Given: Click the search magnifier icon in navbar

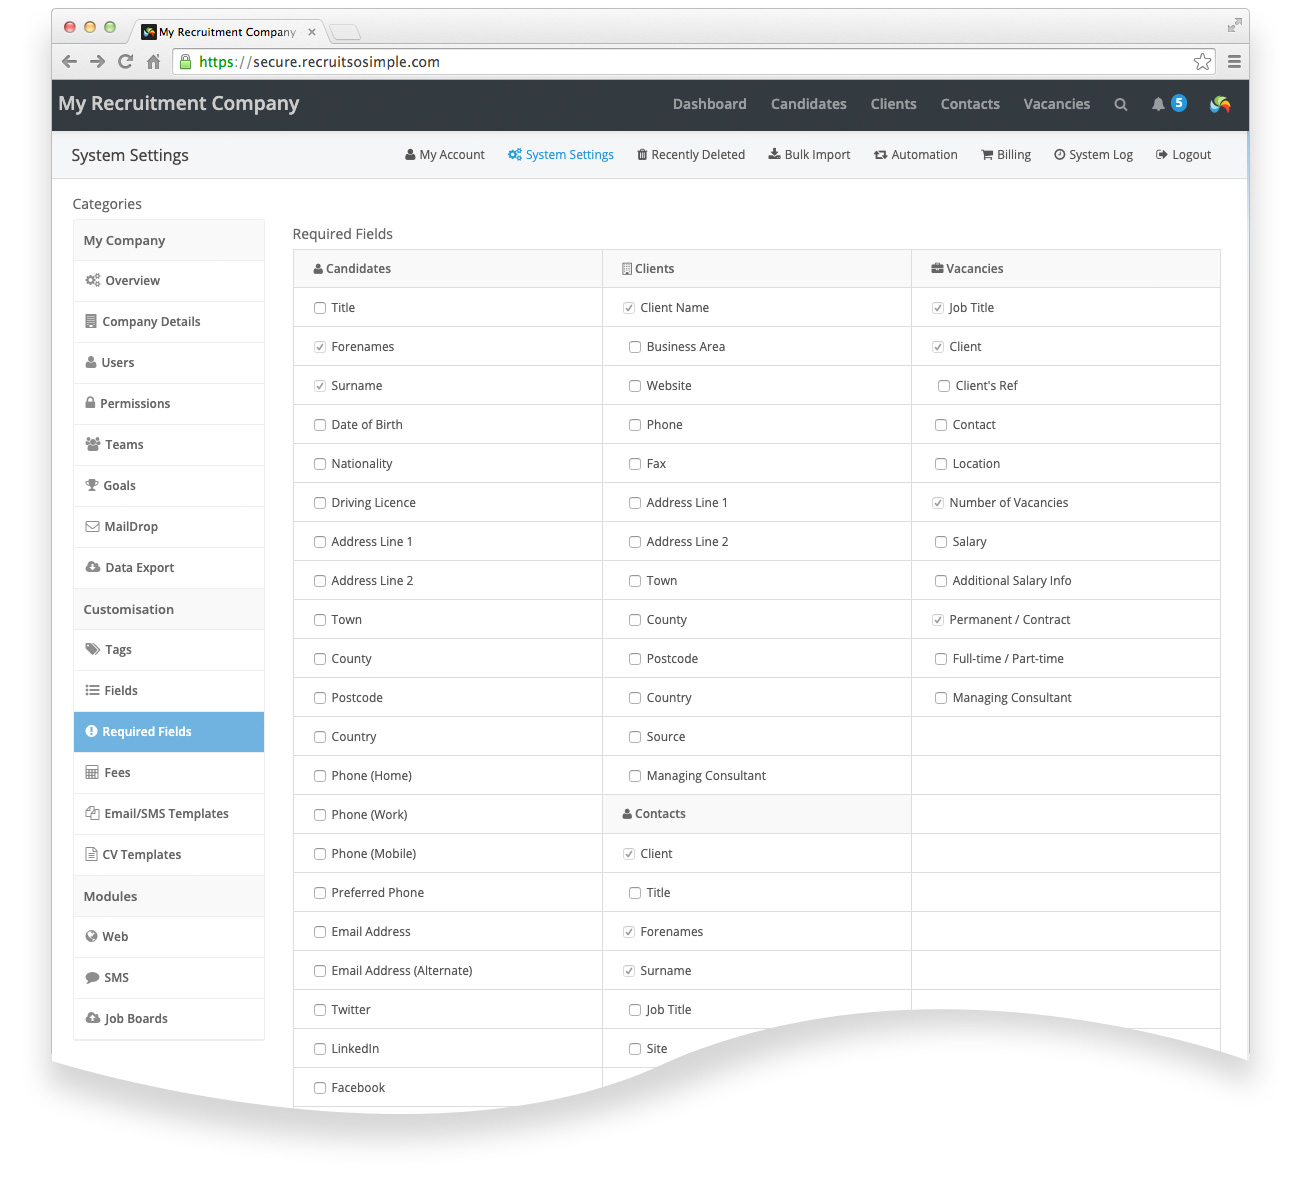Looking at the screenshot, I should click(1120, 104).
